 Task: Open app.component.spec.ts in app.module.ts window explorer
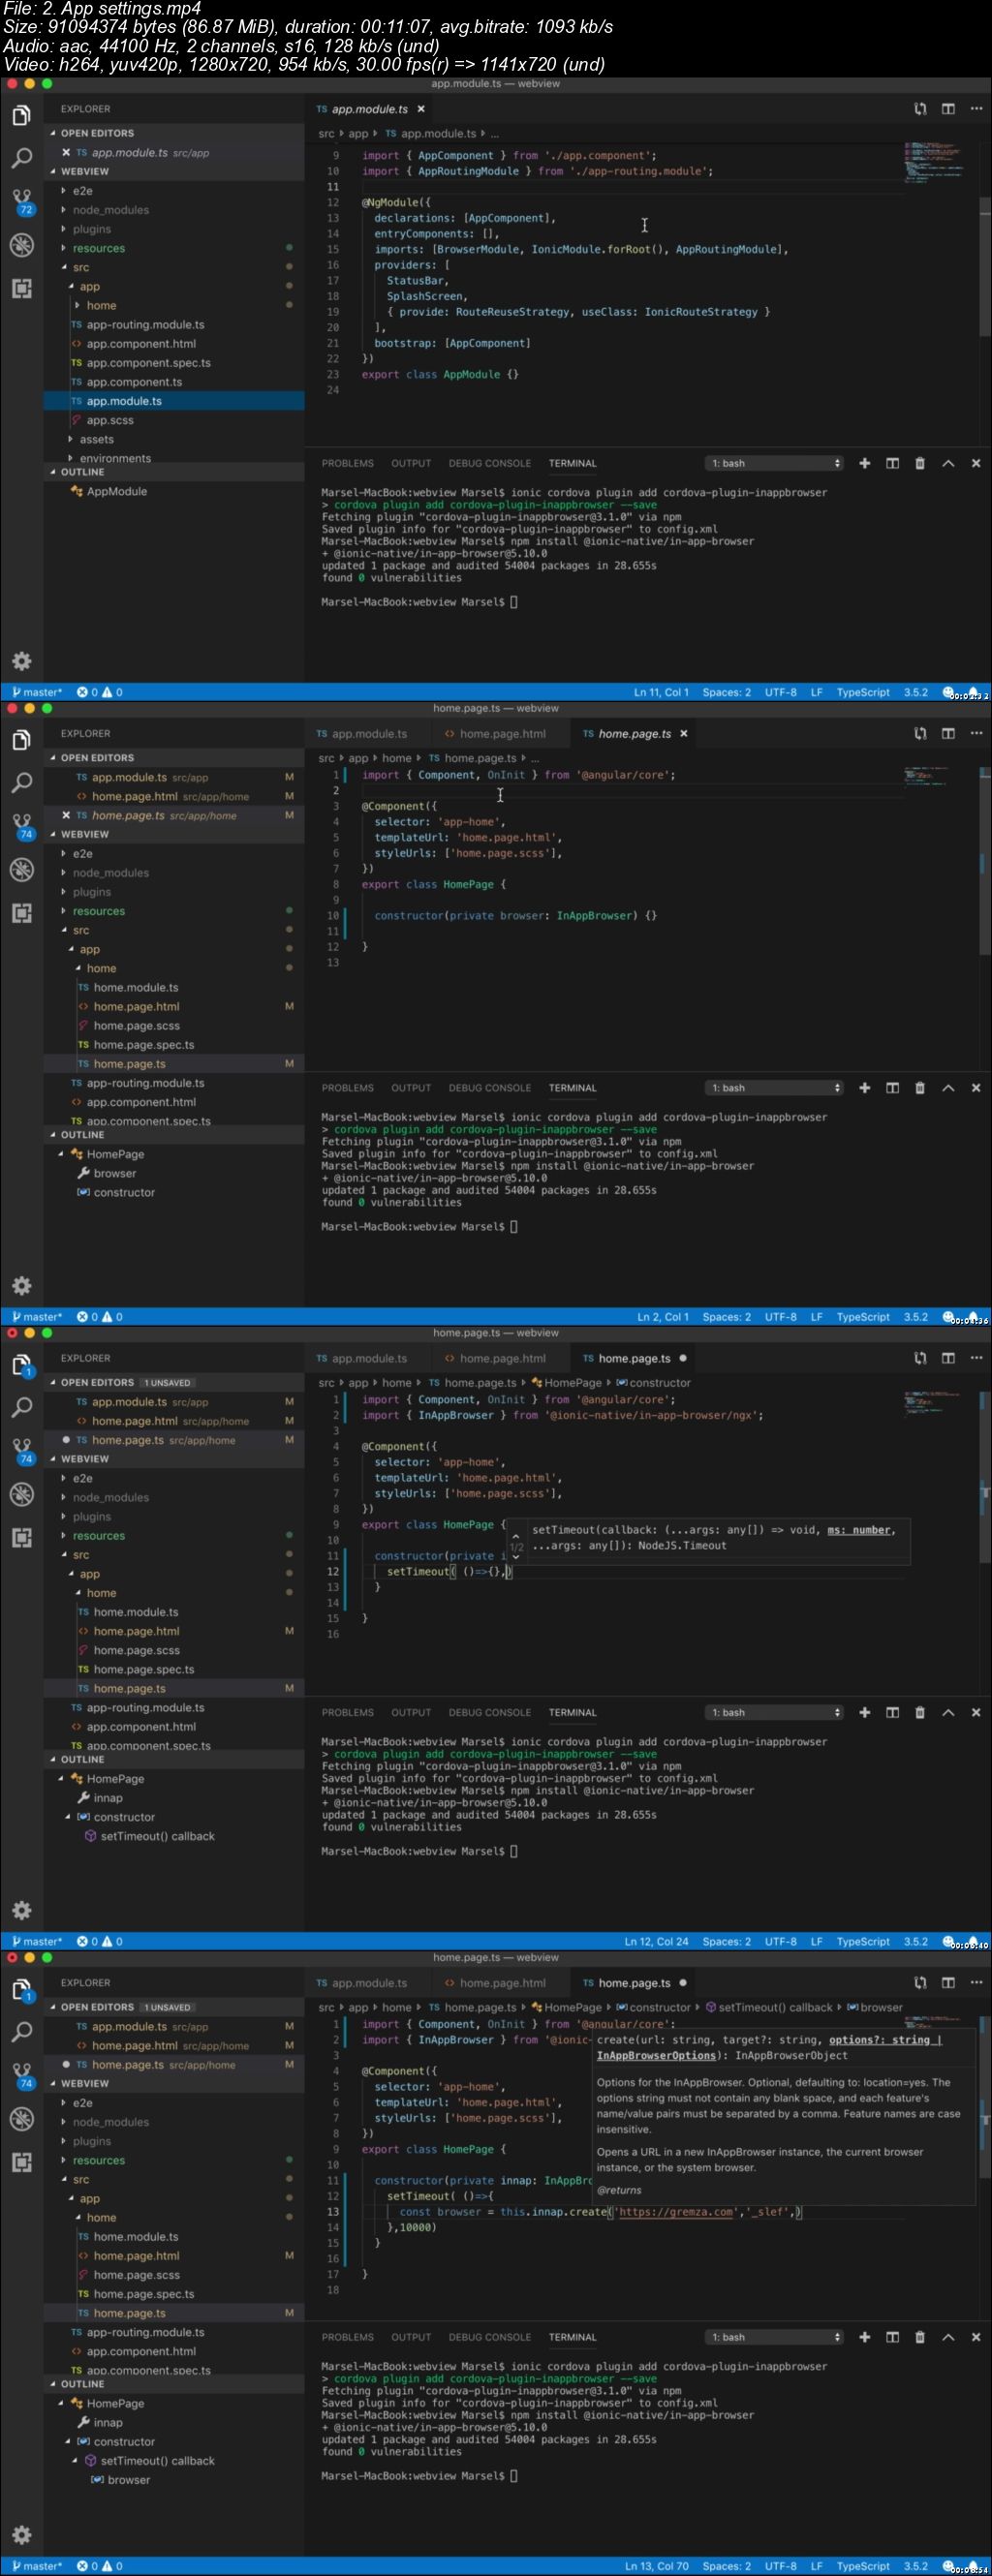point(148,363)
